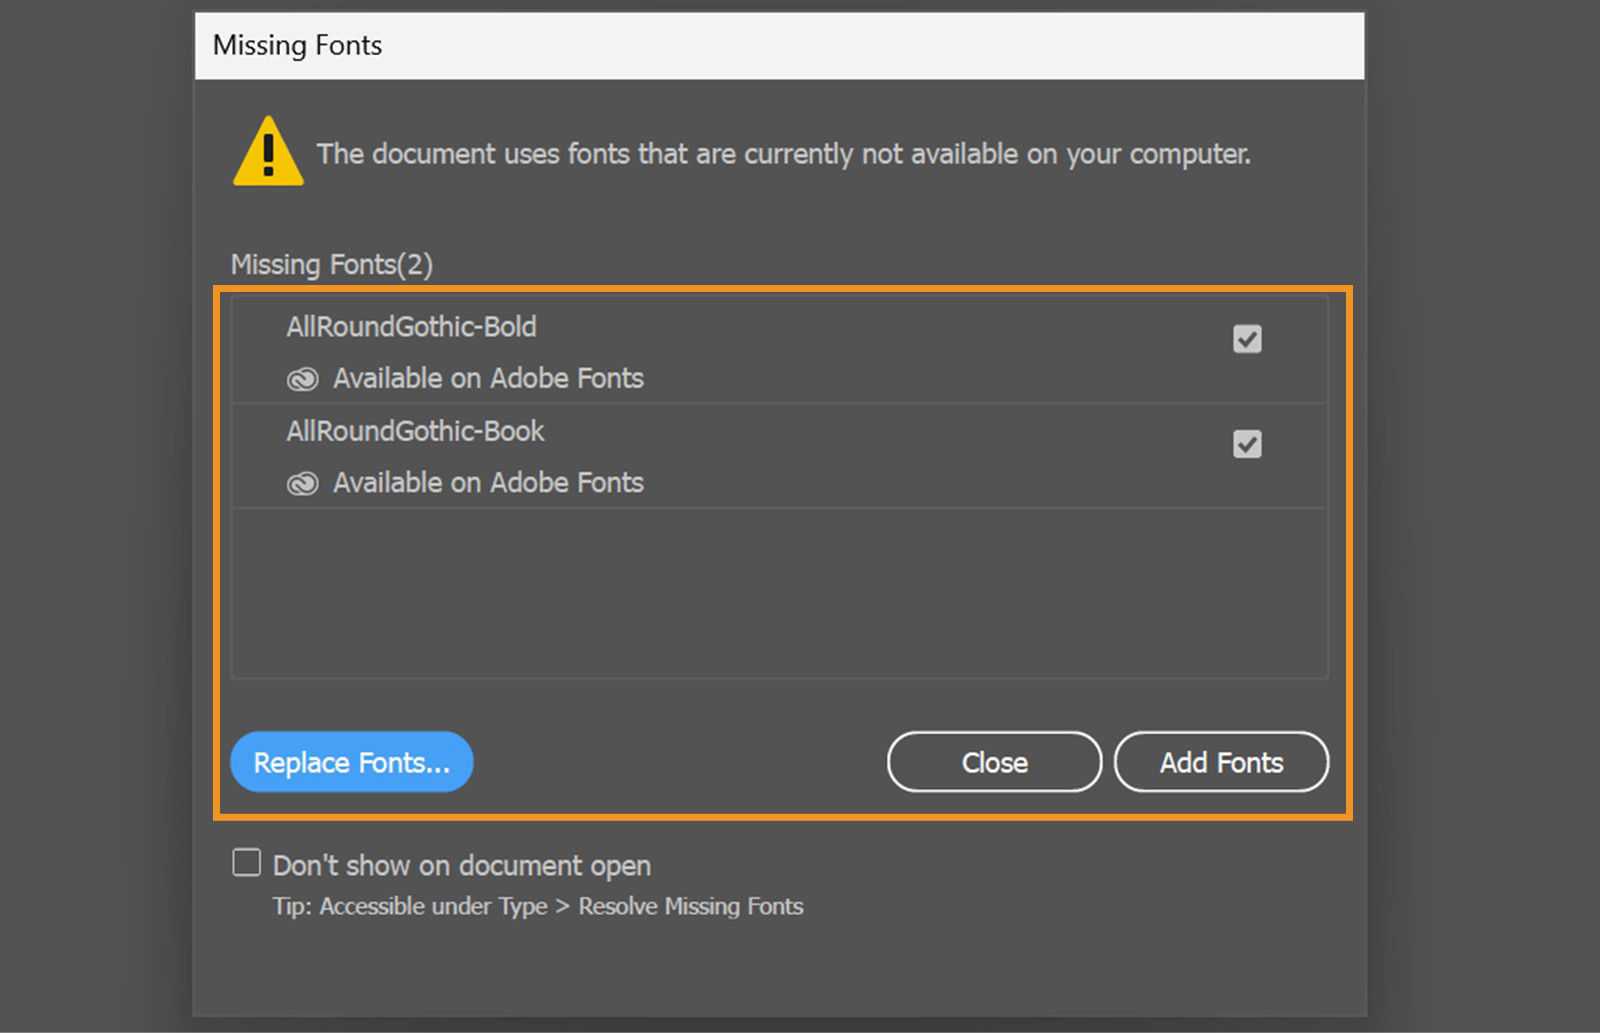Uncheck AllRoundGothic-Bold for activation
Image resolution: width=1600 pixels, height=1033 pixels.
click(x=1246, y=340)
